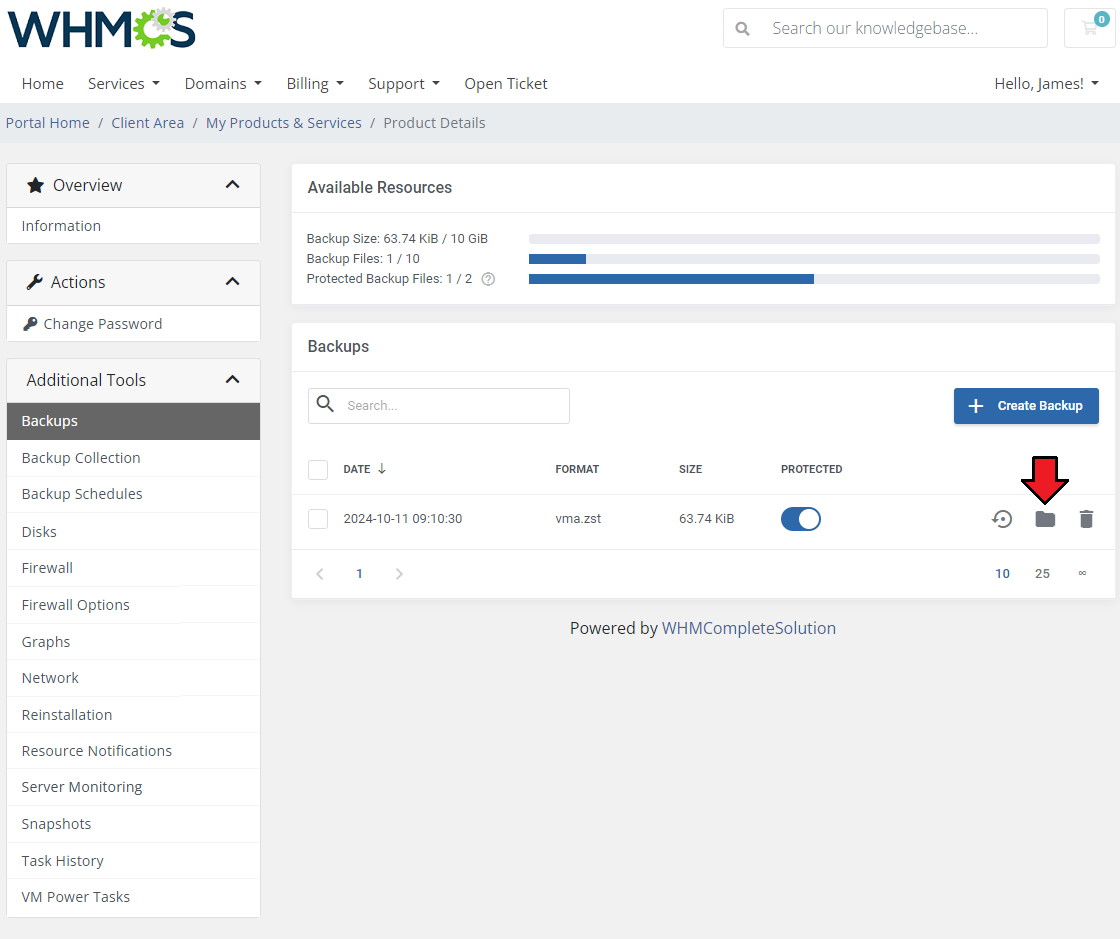Viewport: 1120px width, 939px height.
Task: Click the vma.zst format cell
Action: (578, 519)
